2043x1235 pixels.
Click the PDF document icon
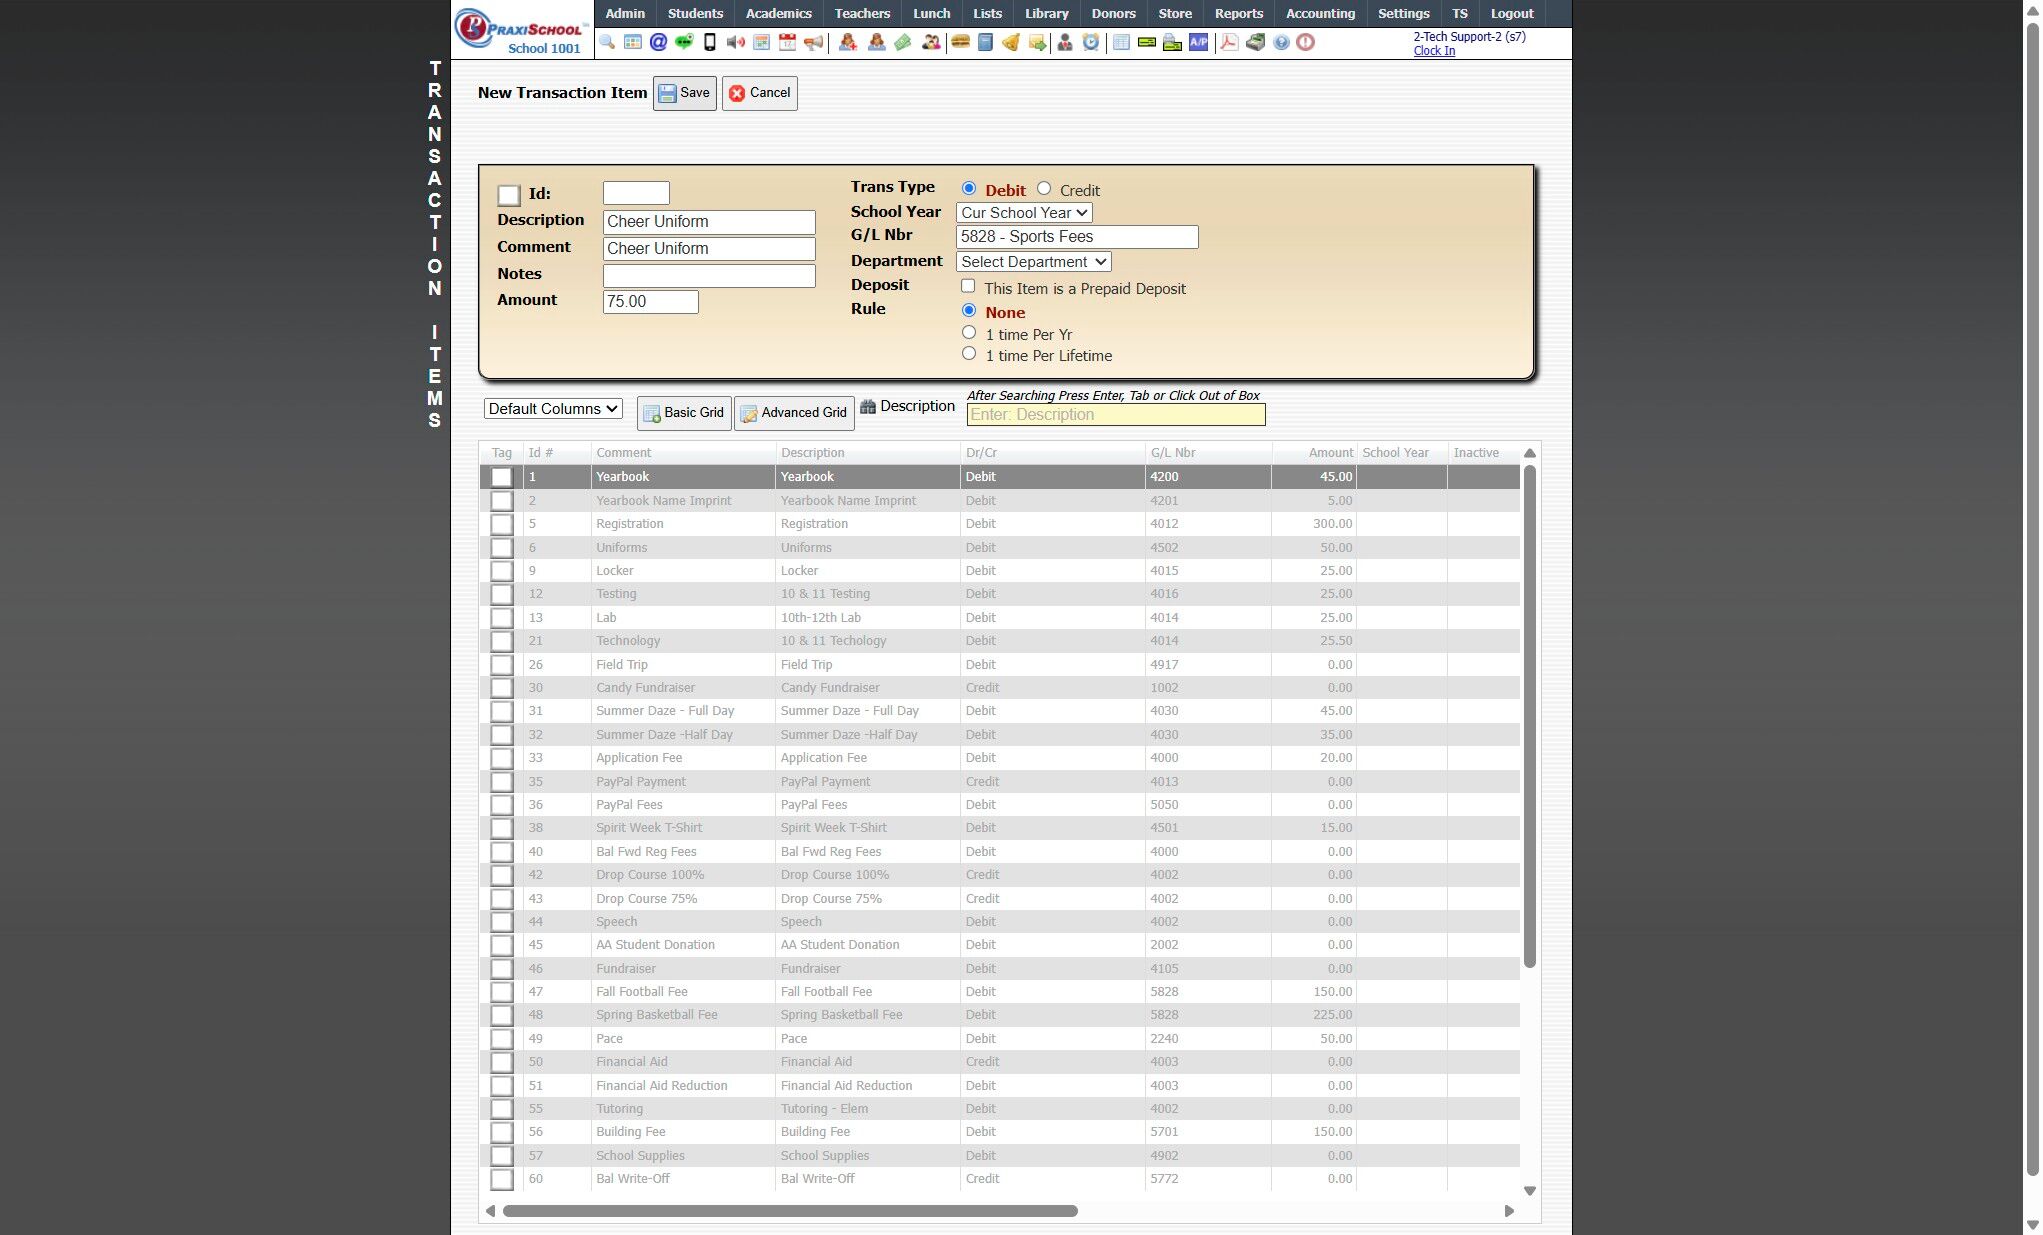1229,42
